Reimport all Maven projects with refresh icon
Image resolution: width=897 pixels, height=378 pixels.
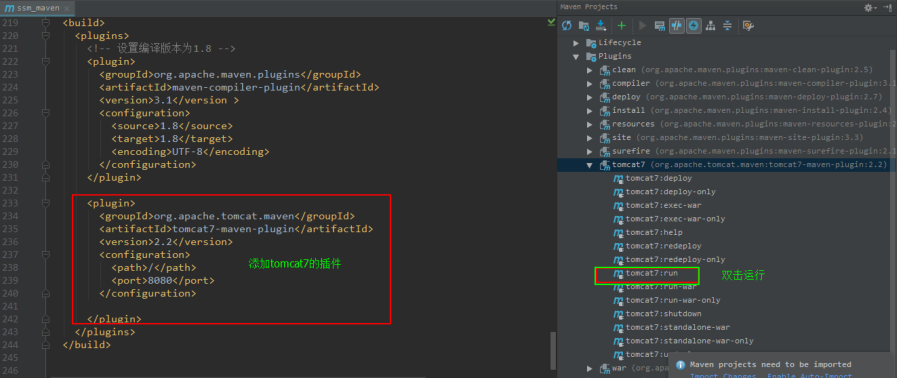tap(567, 25)
